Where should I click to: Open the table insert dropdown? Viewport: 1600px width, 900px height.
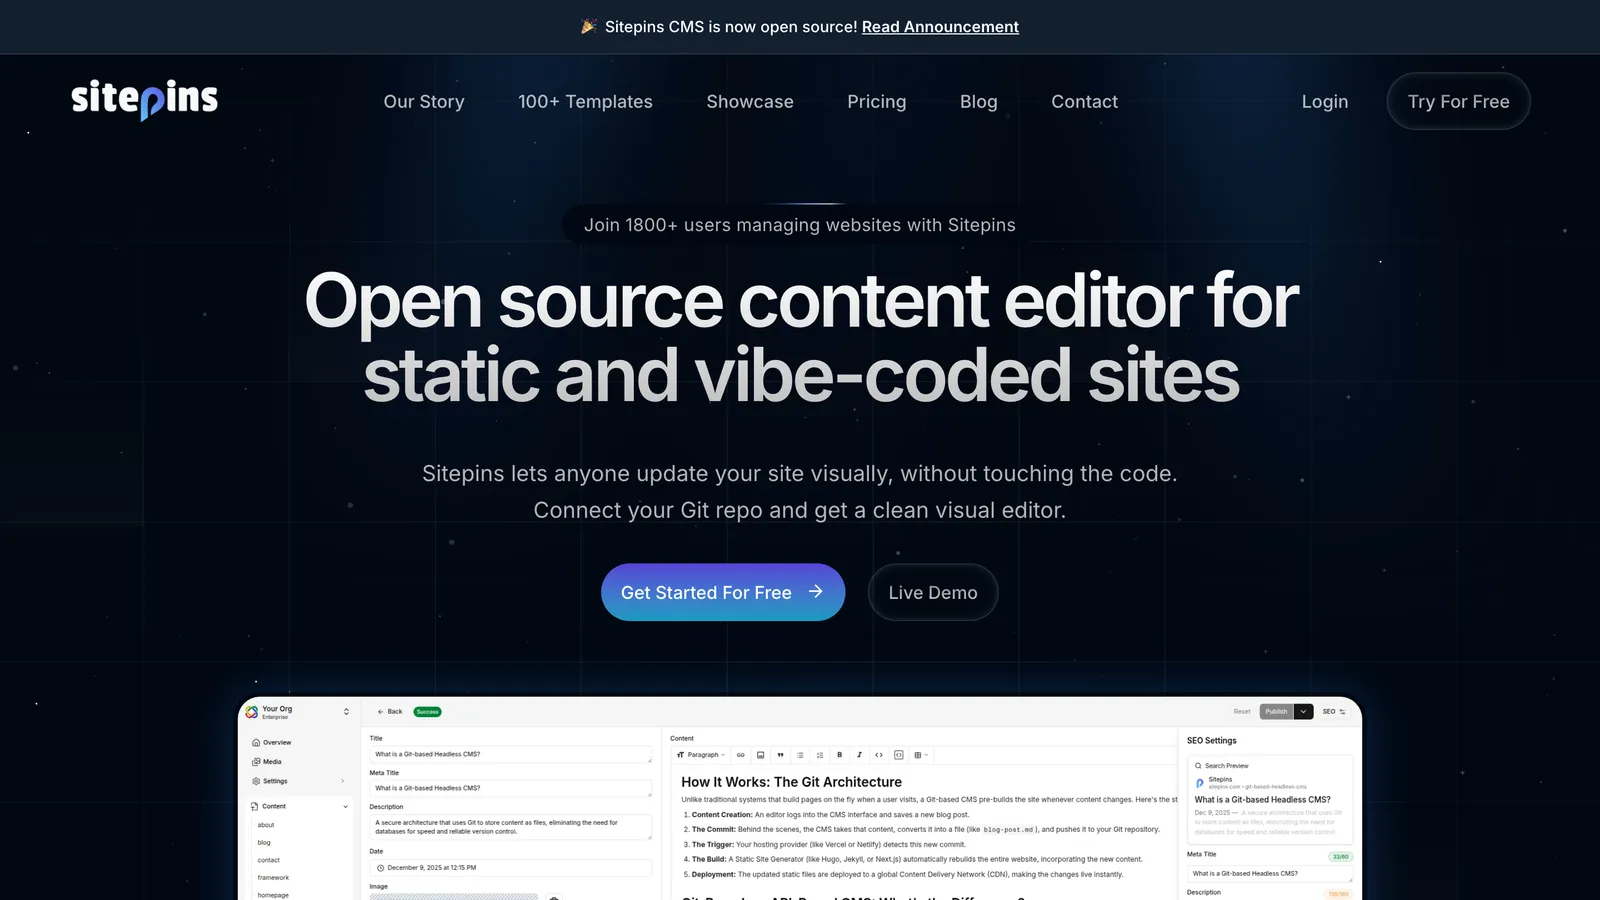tap(921, 755)
